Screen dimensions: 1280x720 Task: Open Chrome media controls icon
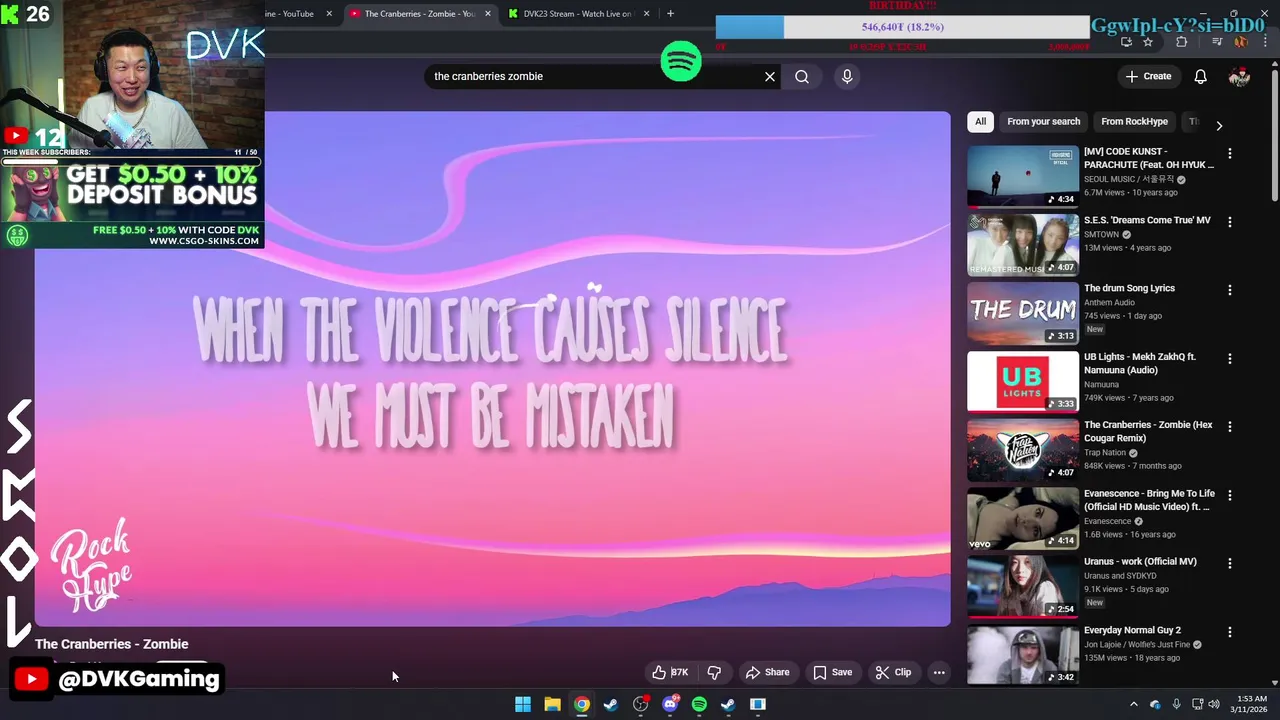click(1217, 42)
